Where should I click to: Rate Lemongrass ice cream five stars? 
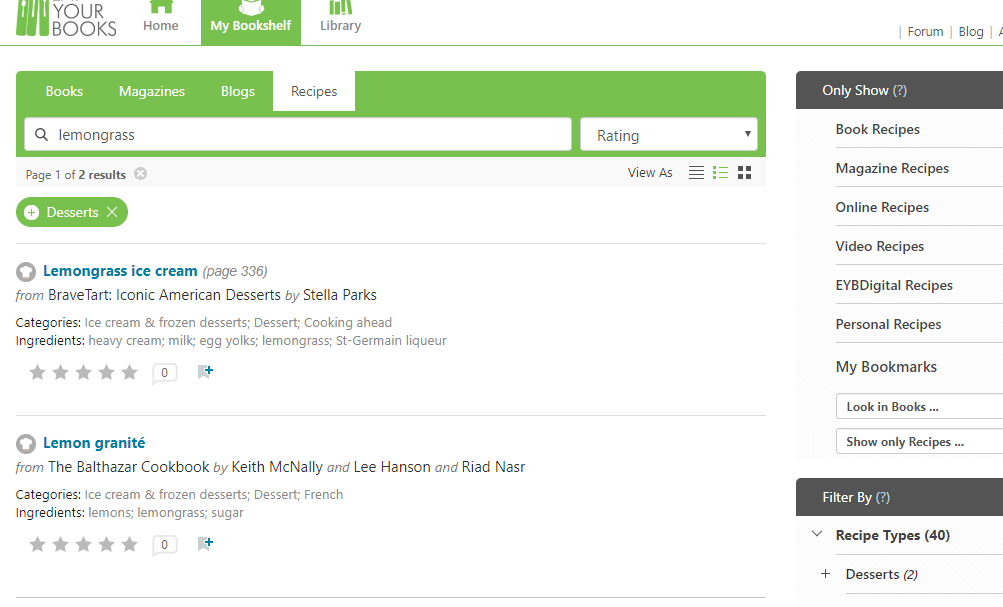(x=129, y=373)
